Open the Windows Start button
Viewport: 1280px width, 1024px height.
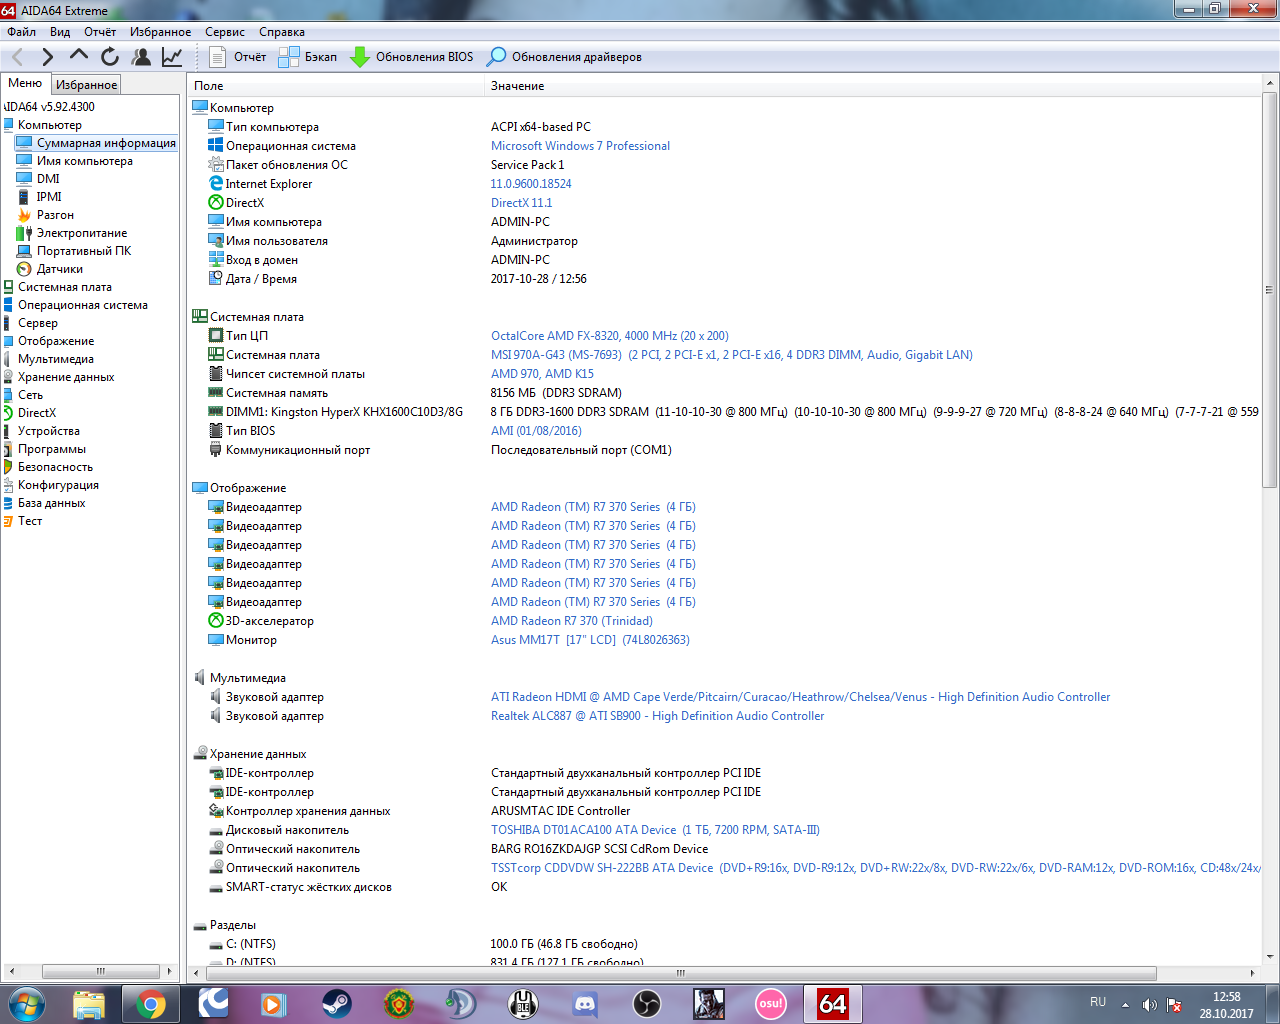click(25, 1003)
